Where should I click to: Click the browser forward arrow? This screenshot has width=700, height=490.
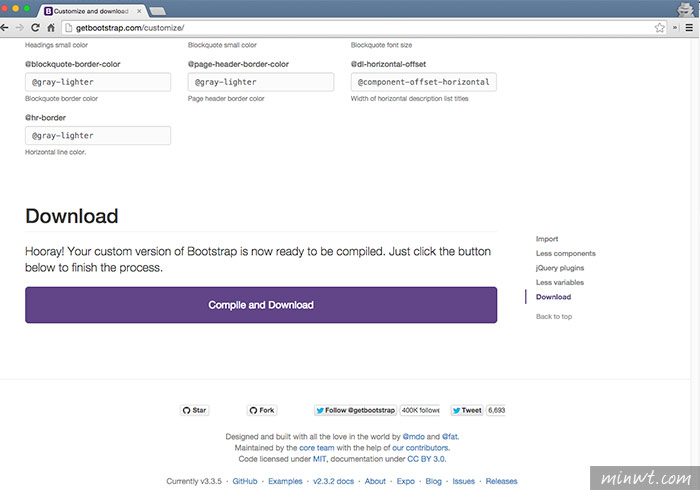20,28
